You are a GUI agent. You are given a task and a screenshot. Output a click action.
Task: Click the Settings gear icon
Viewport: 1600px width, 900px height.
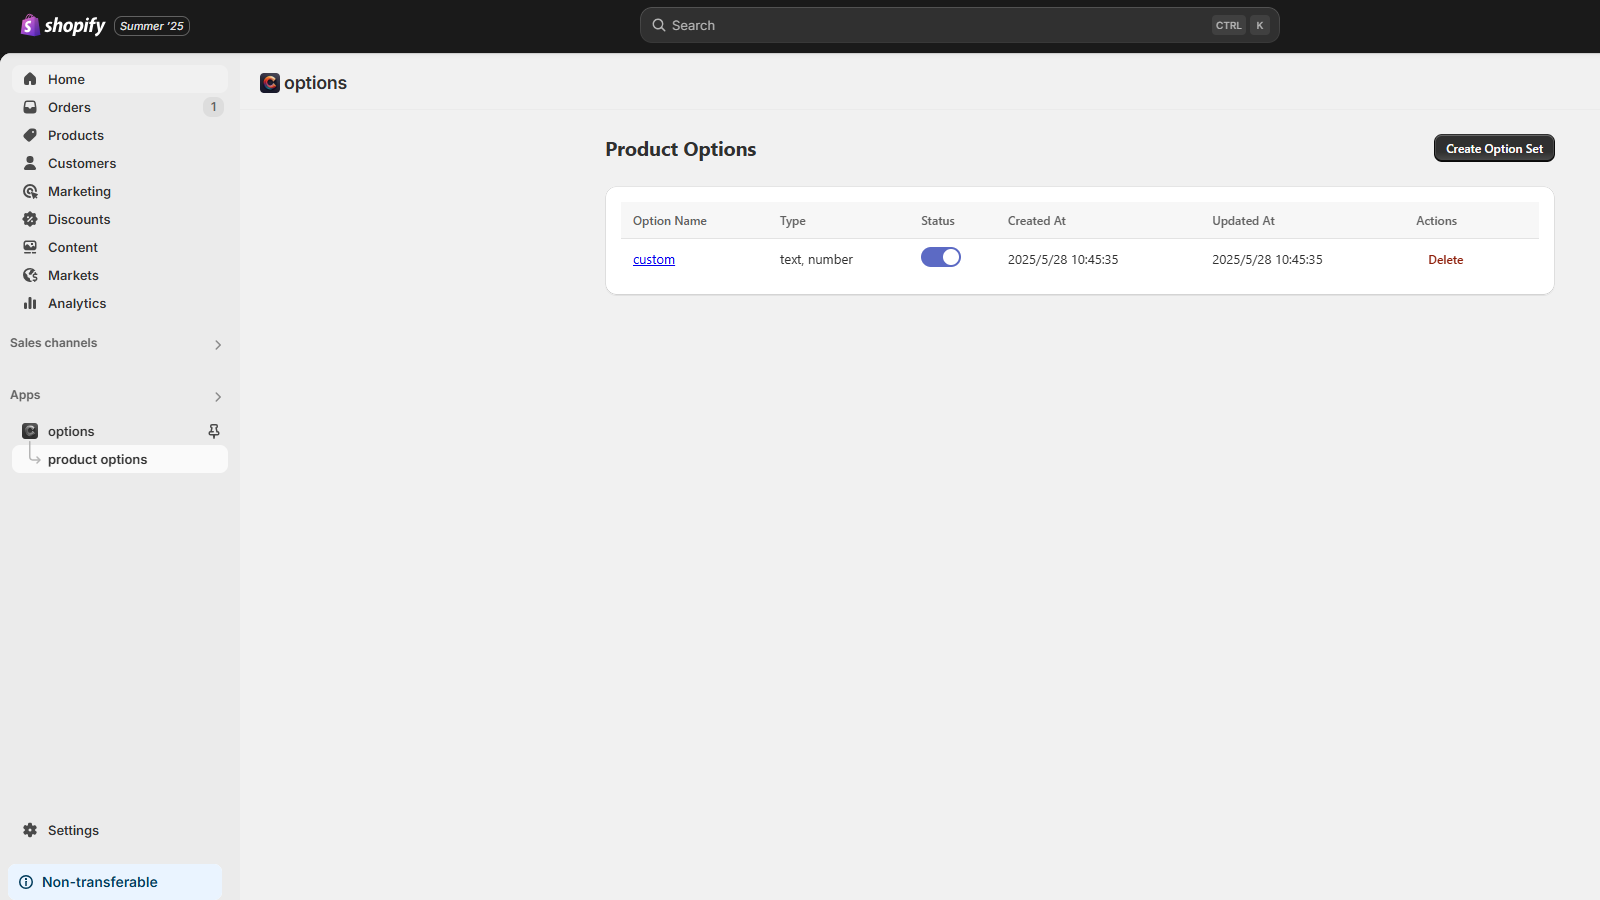tap(30, 830)
